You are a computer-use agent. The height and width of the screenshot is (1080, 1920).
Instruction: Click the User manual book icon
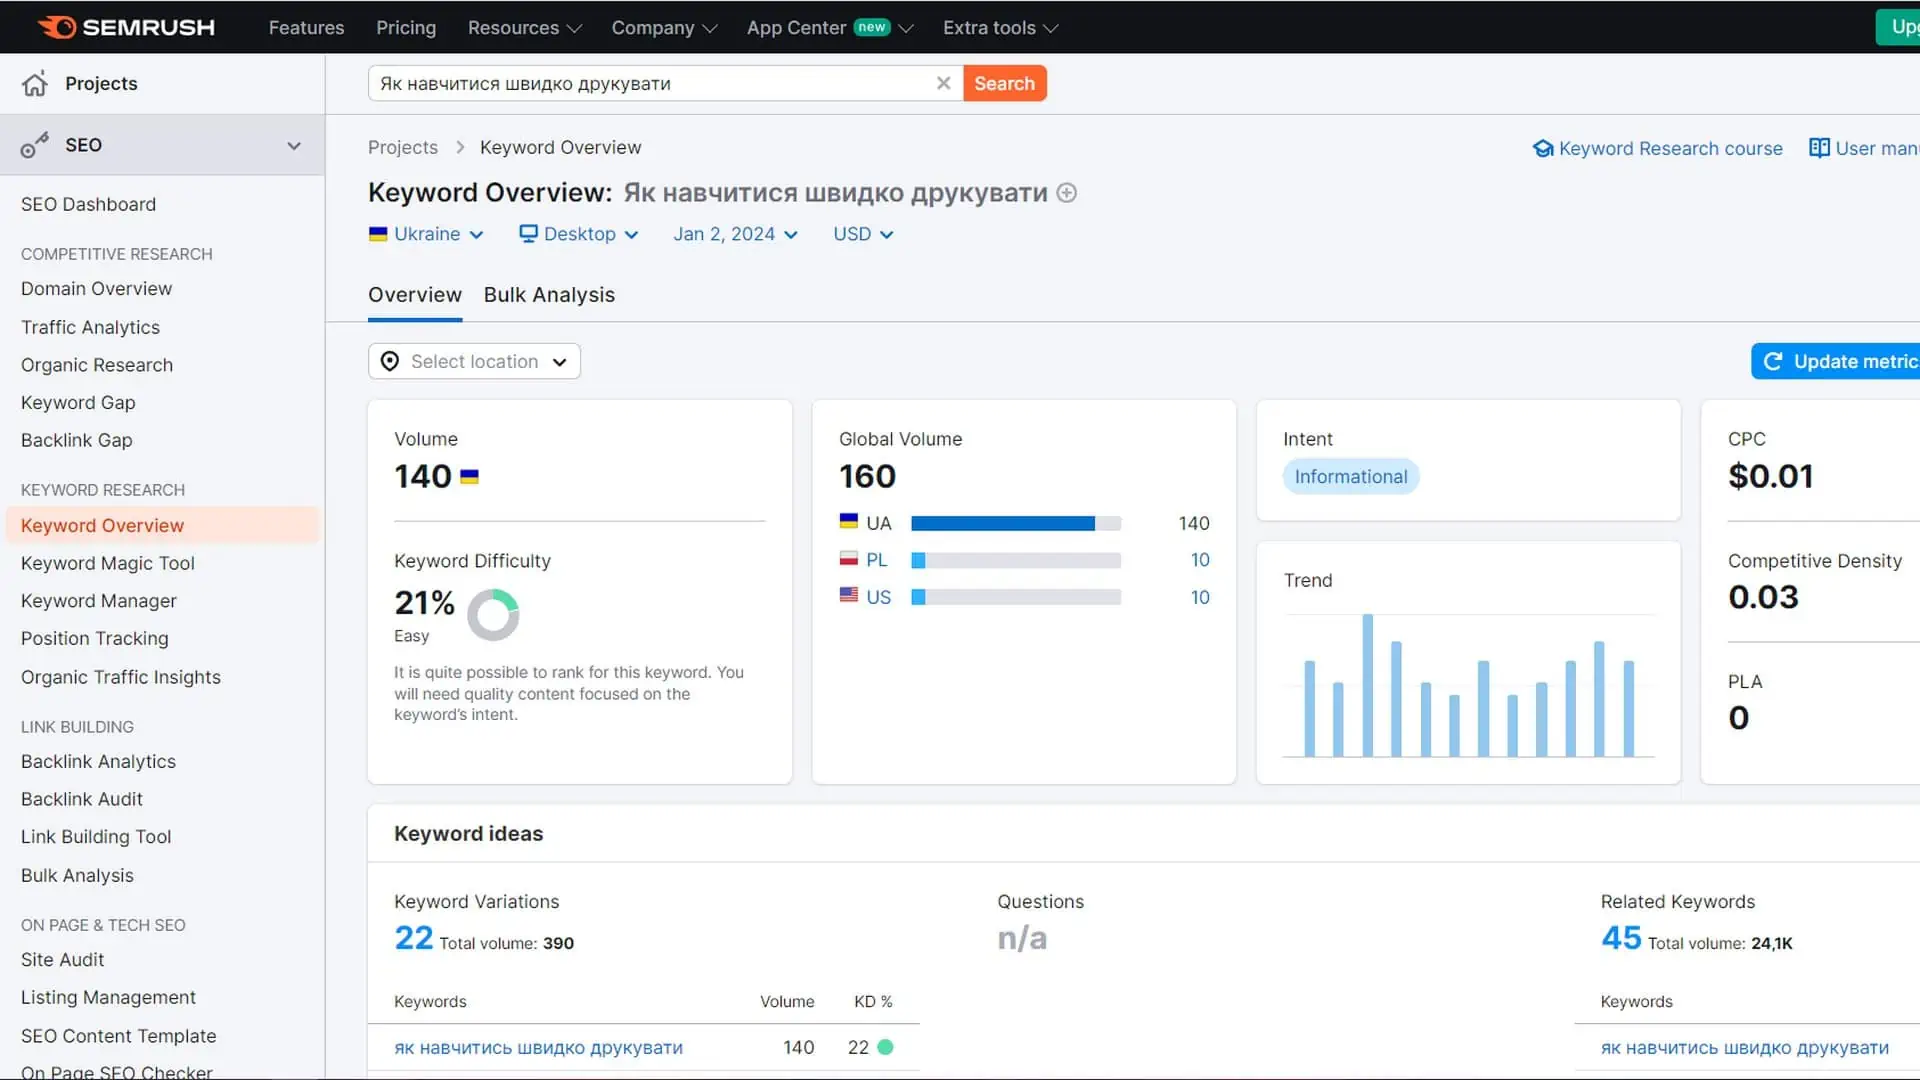click(x=1819, y=148)
